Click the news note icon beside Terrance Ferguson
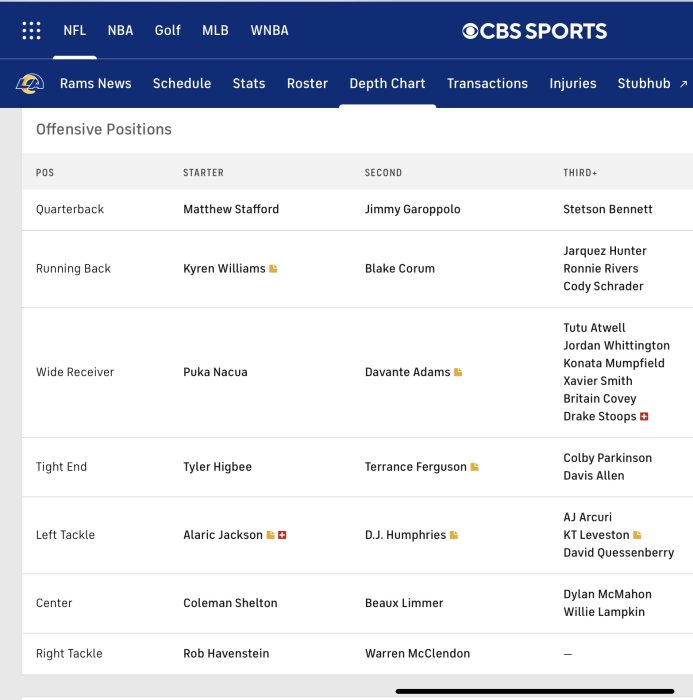693x700 pixels. 475,467
